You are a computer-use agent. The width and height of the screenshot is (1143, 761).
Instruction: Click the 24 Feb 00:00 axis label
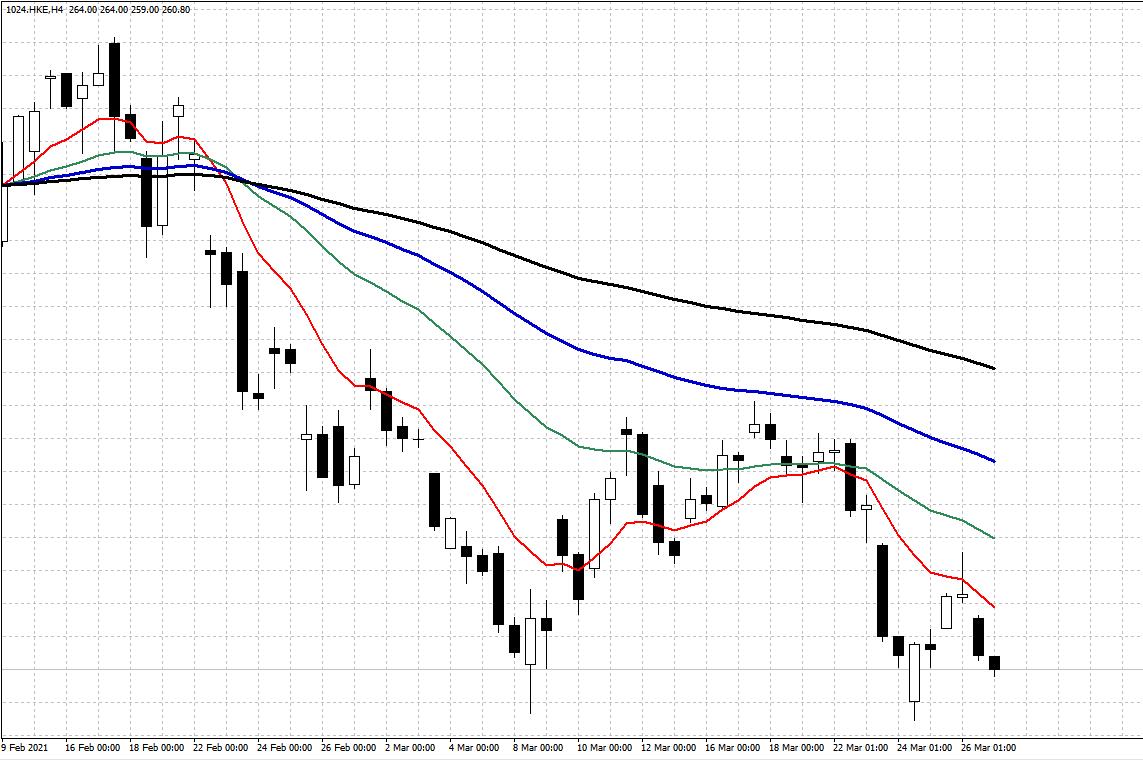tap(284, 747)
